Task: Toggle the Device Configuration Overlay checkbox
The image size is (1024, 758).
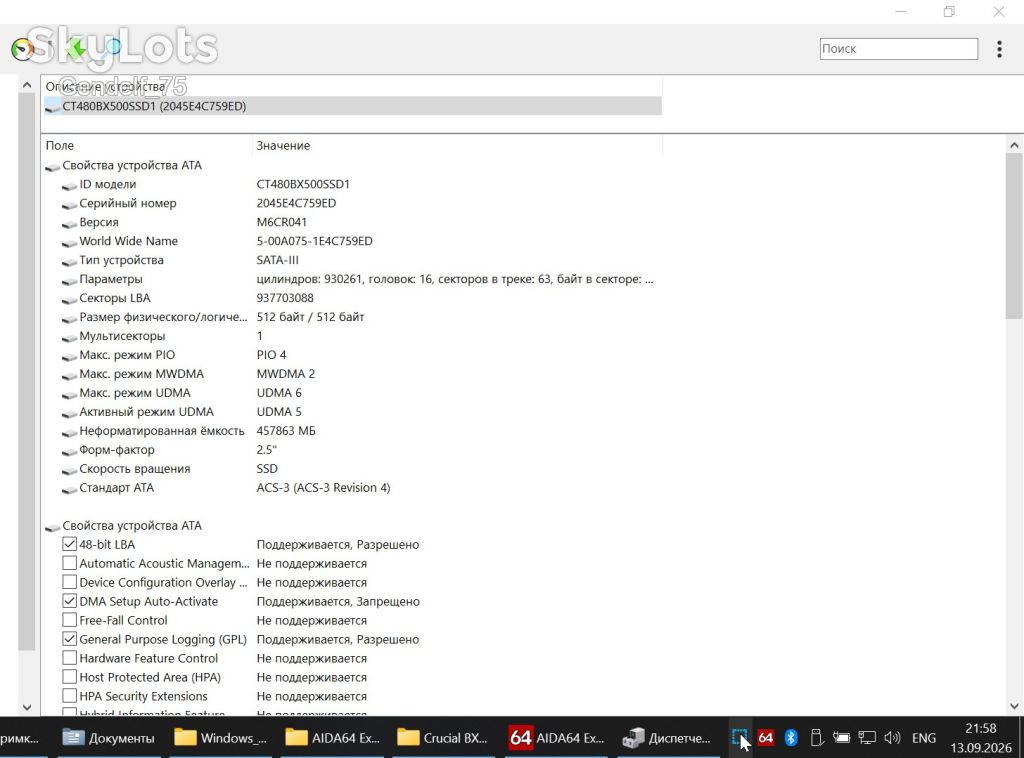Action: tap(69, 582)
